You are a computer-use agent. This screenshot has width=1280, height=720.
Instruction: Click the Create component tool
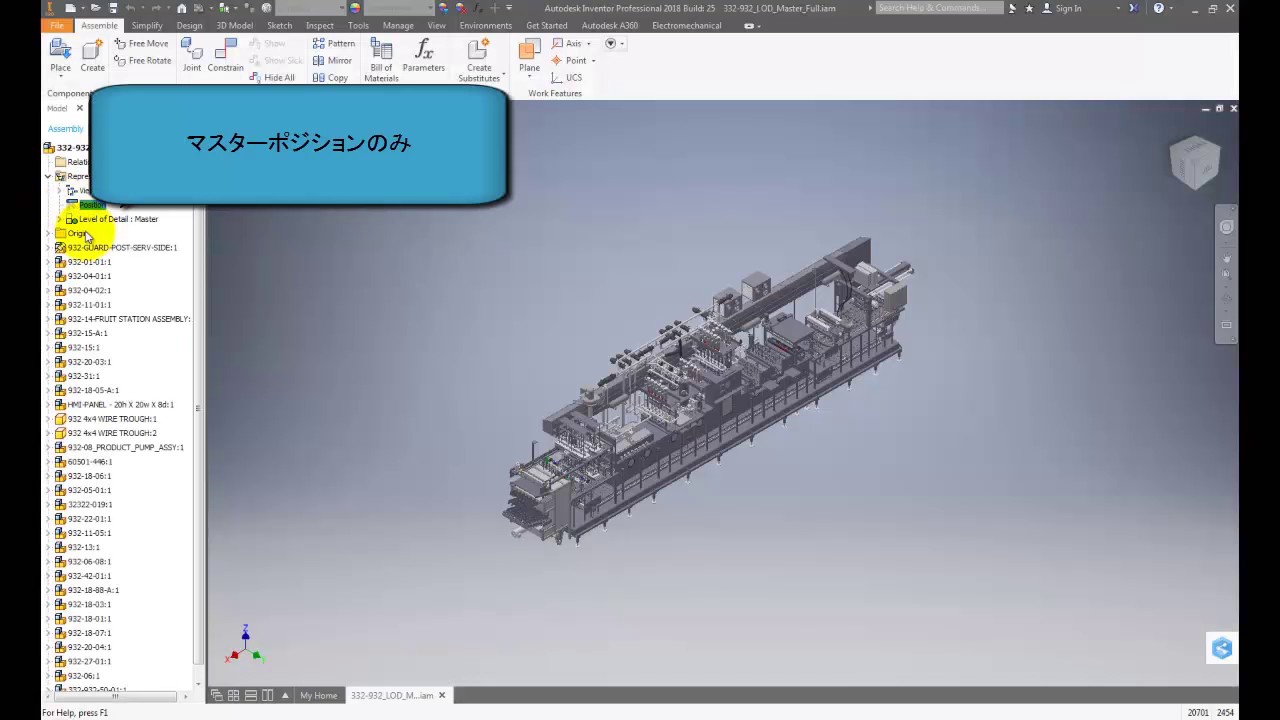tap(92, 55)
